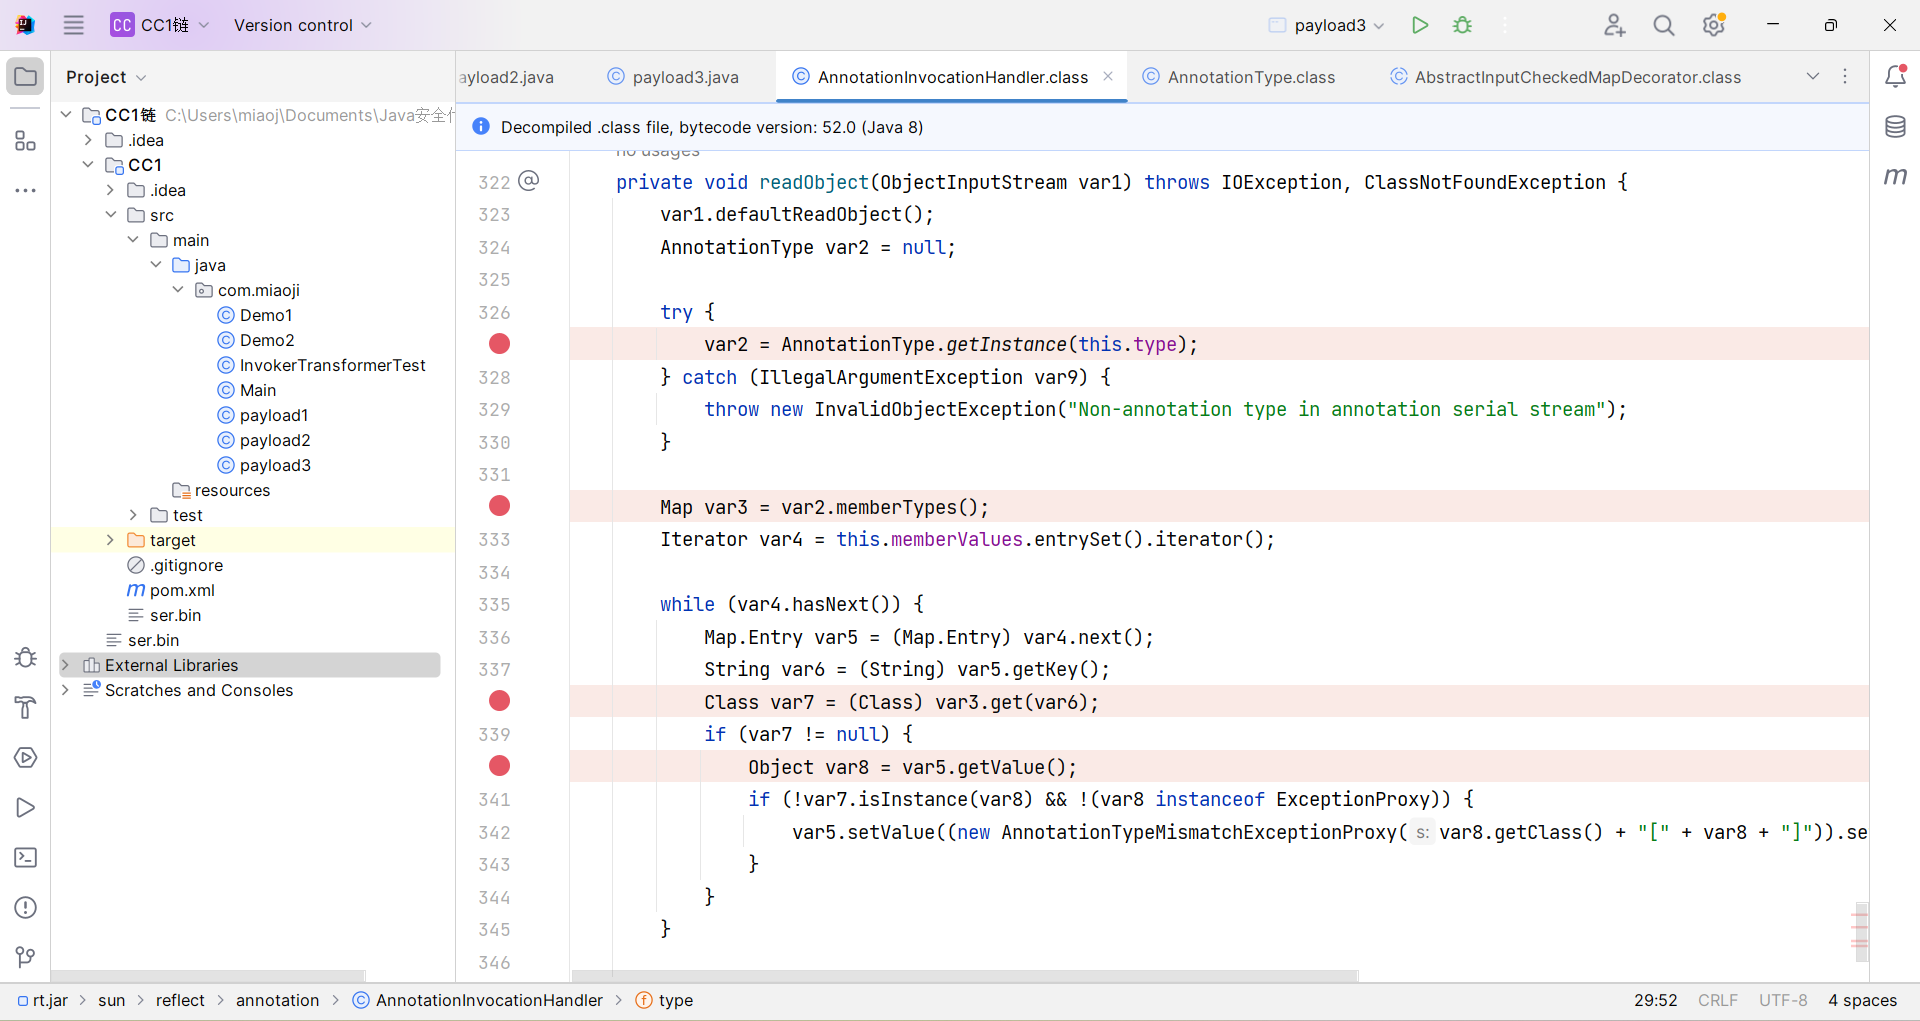This screenshot has width=1920, height=1021.
Task: Open the Maven tool window
Action: pyautogui.click(x=1895, y=177)
